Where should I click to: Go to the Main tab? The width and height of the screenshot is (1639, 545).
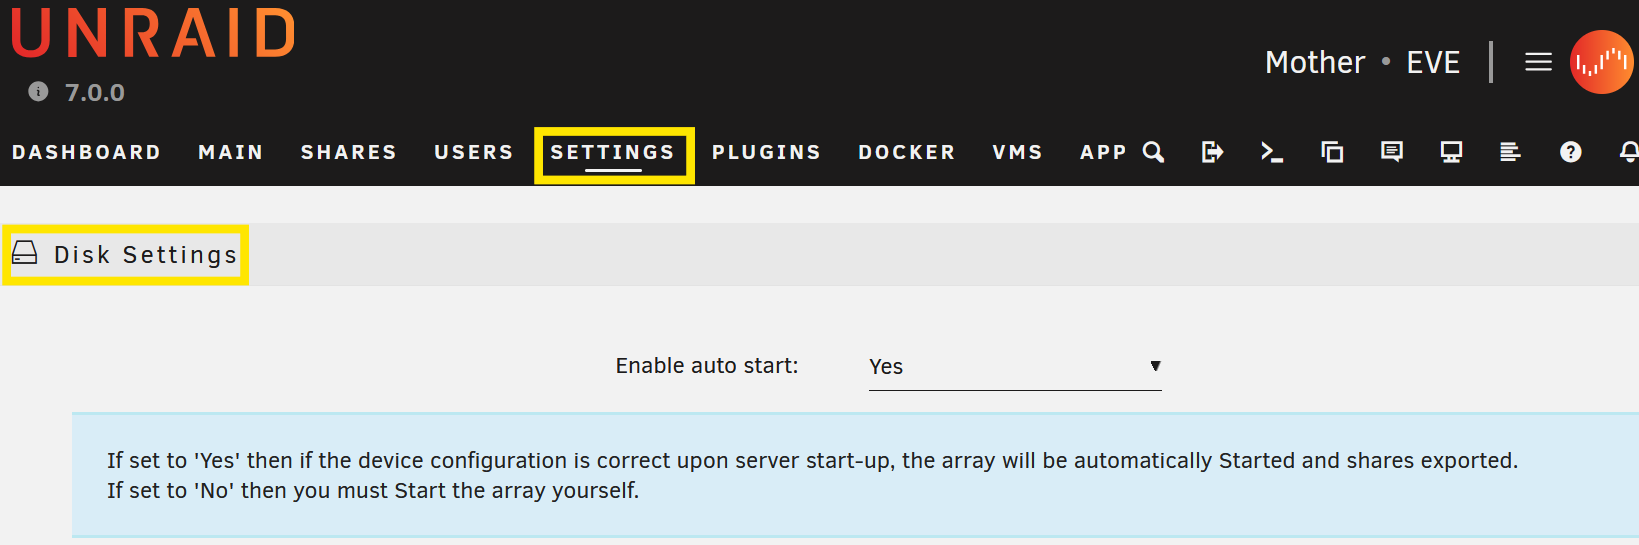pyautogui.click(x=231, y=152)
